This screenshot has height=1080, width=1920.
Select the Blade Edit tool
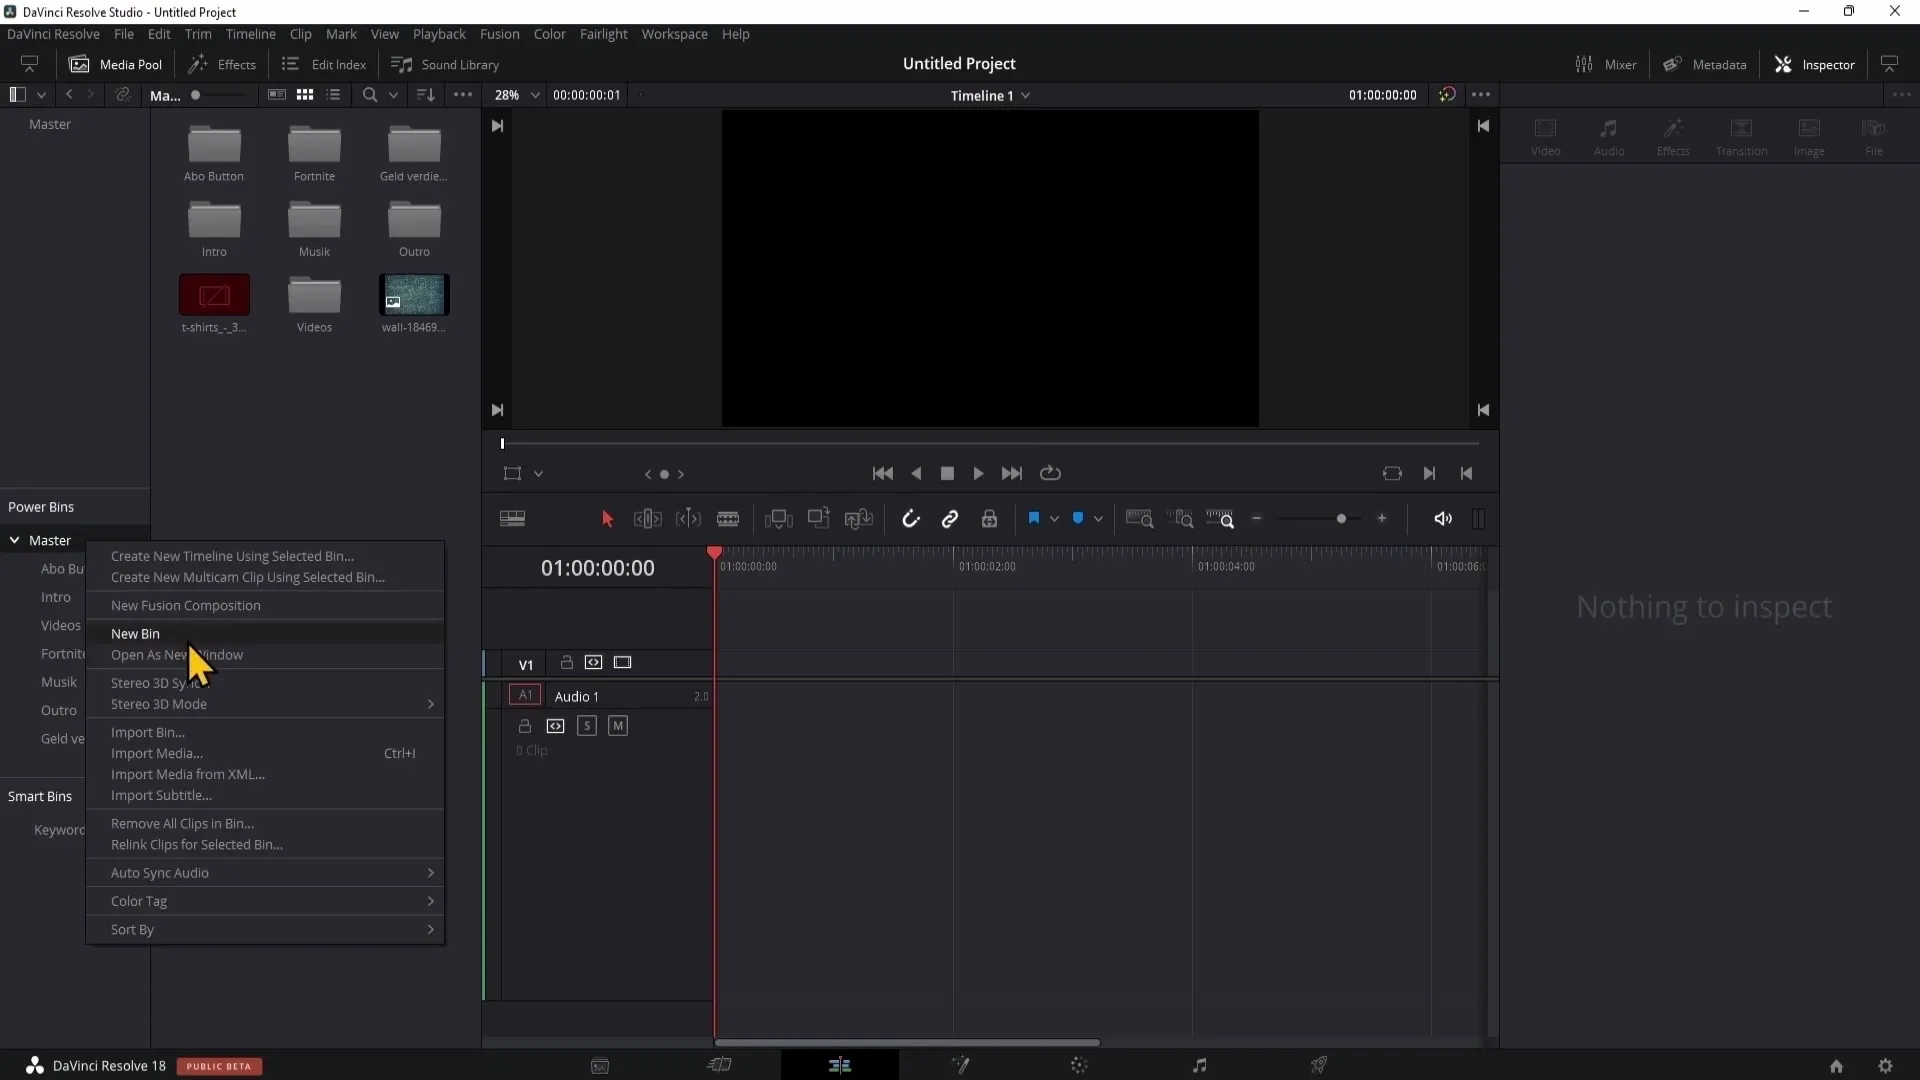728,519
